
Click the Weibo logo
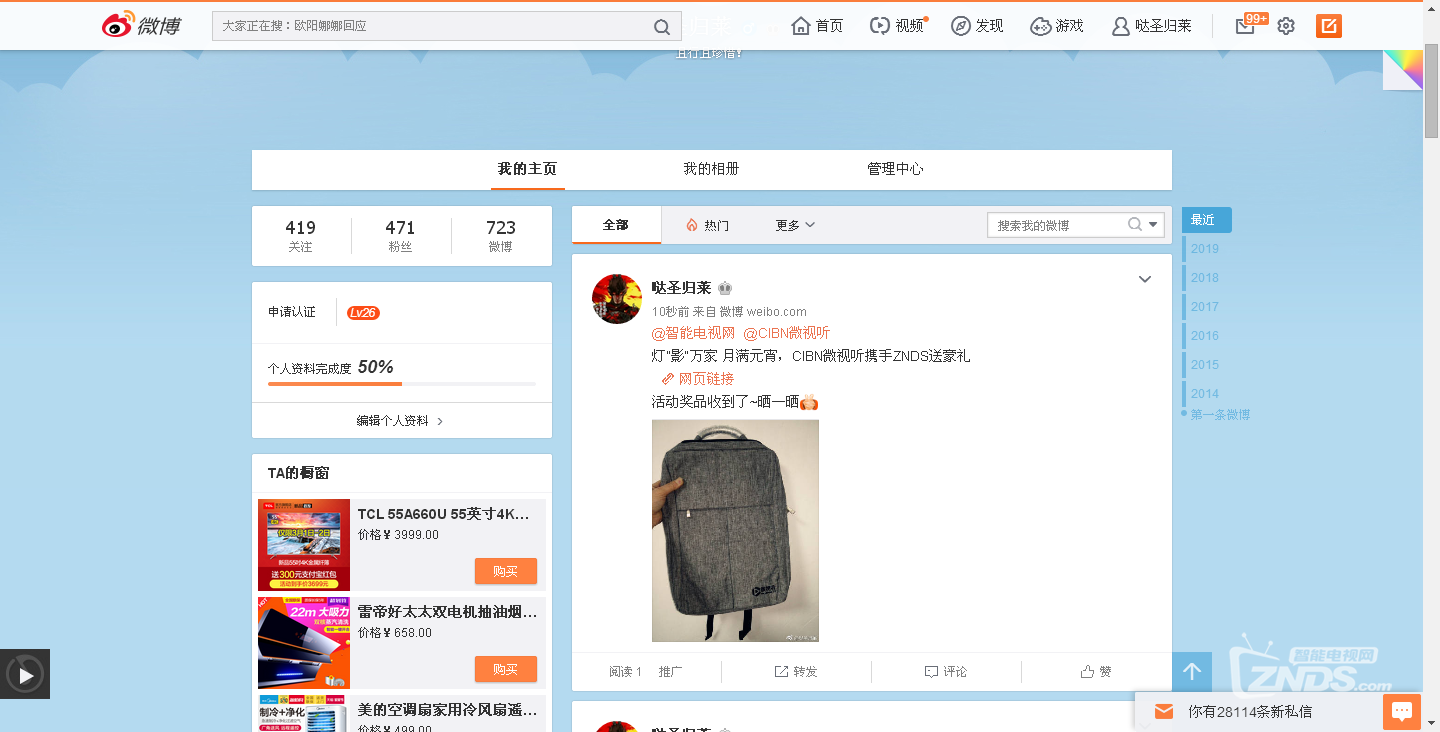click(x=141, y=26)
